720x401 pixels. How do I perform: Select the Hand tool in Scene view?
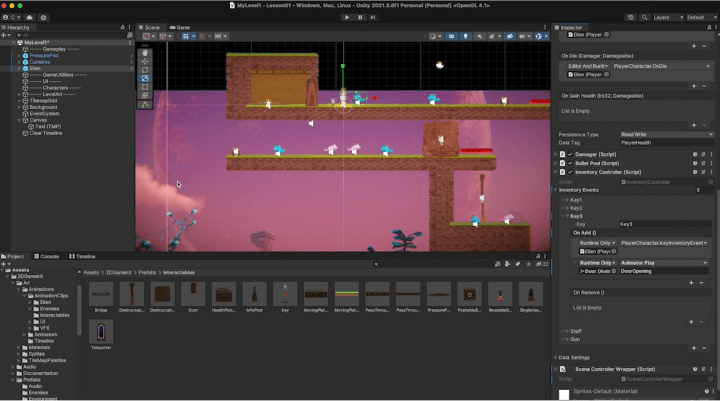tap(145, 51)
